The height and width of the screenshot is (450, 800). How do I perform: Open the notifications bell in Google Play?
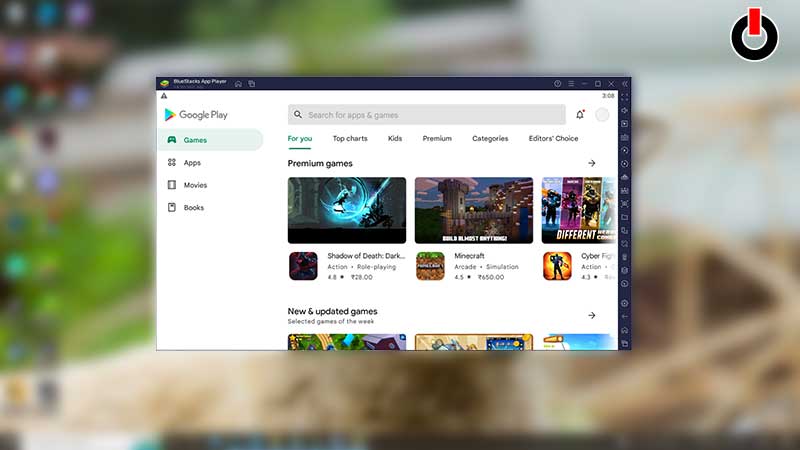(x=580, y=115)
